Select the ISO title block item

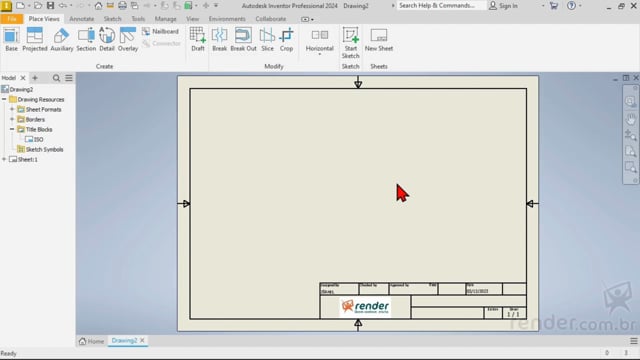pos(38,139)
